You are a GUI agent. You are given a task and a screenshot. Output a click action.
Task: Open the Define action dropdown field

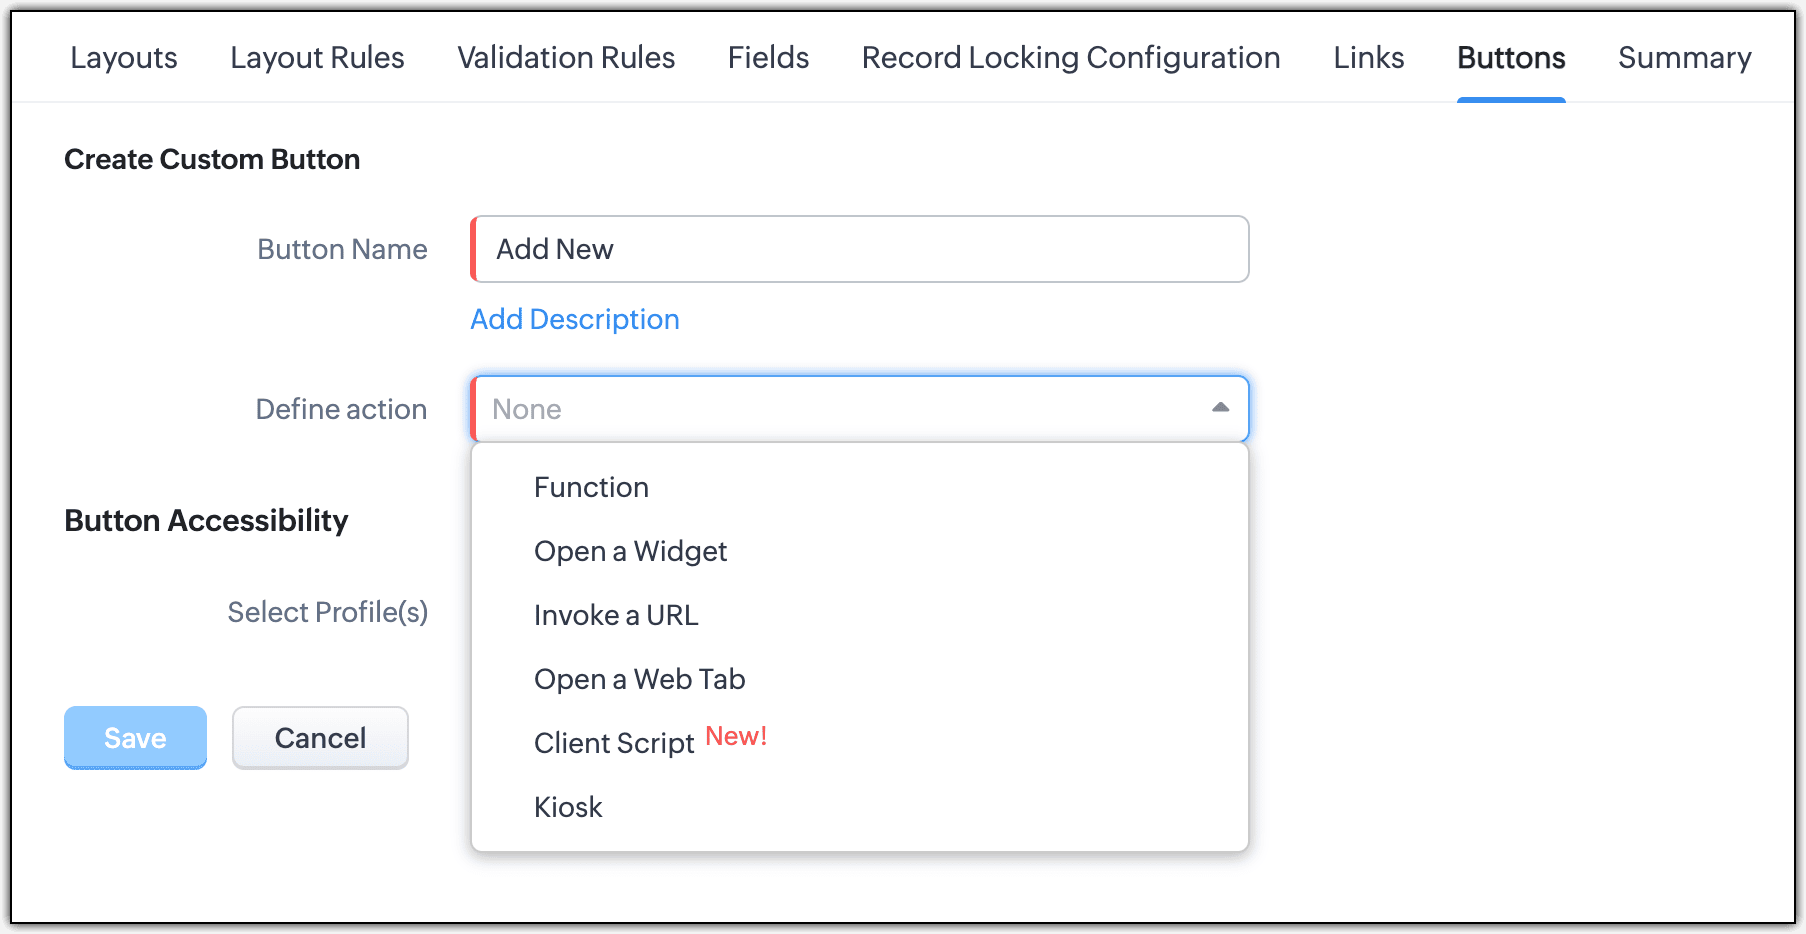pos(840,409)
